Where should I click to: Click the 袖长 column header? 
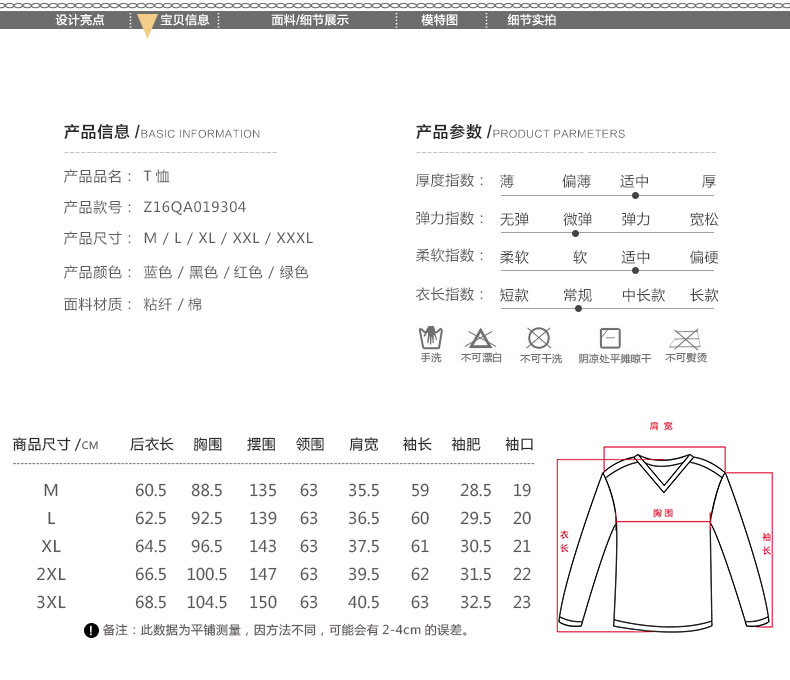pos(417,444)
